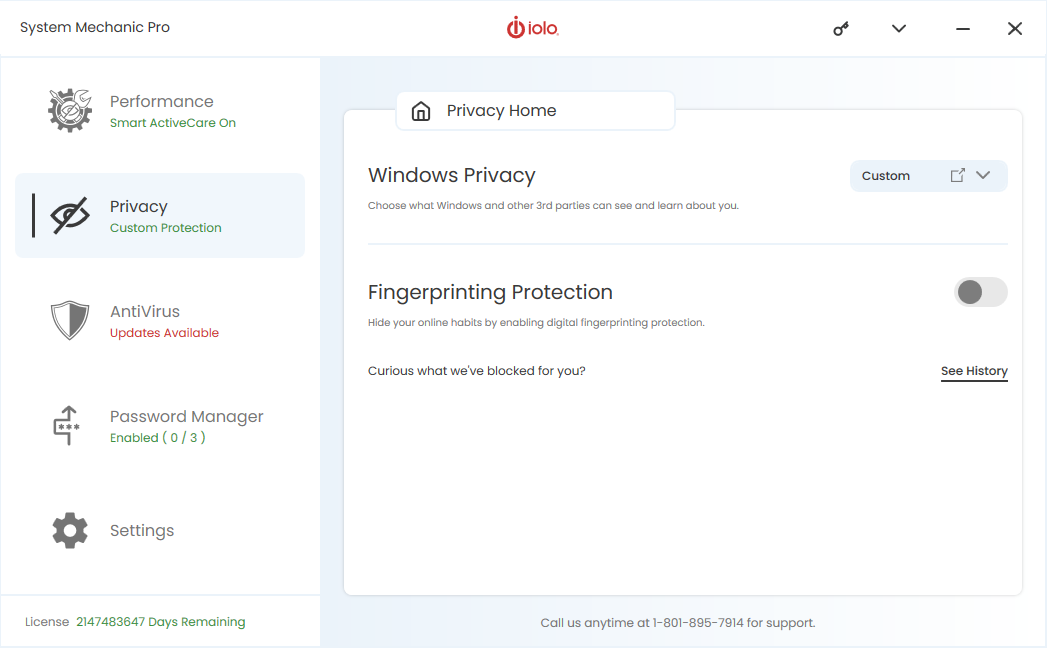Image resolution: width=1047 pixels, height=648 pixels.
Task: Click the Windows Privacy heading
Action: (451, 175)
